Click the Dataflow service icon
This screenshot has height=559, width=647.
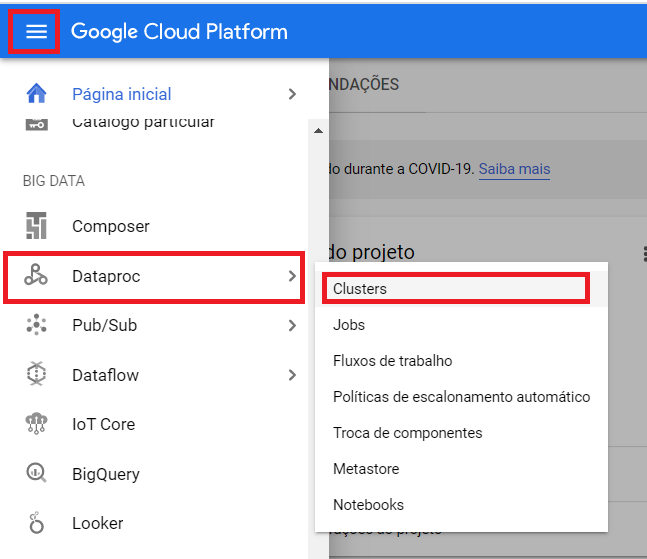tap(37, 374)
